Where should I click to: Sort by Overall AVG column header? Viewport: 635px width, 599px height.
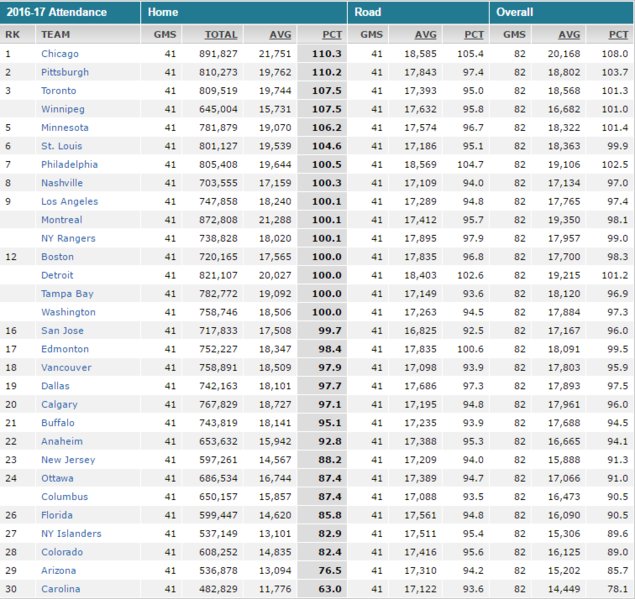click(569, 35)
